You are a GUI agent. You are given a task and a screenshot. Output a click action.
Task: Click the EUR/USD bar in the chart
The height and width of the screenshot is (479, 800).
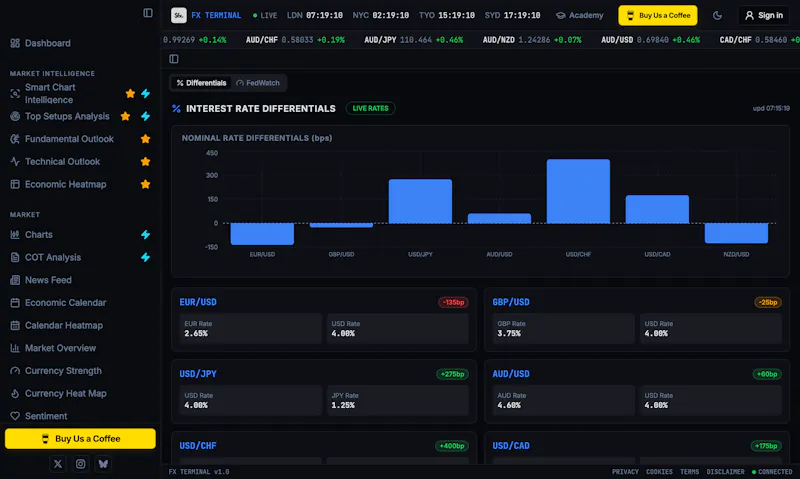coord(262,234)
